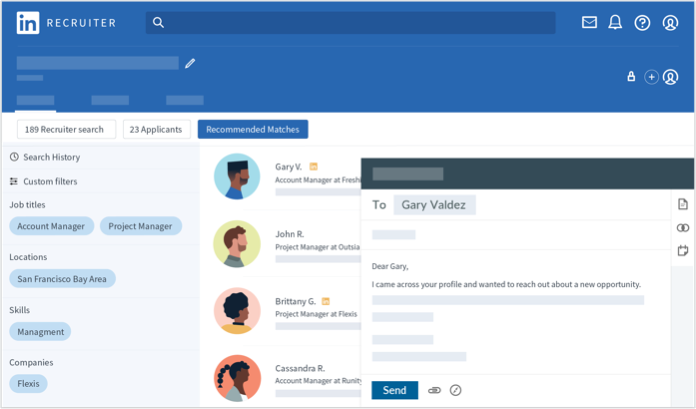Click the linked circles icon in message sidebar
Viewport: 696px width, 409px height.
click(x=683, y=228)
